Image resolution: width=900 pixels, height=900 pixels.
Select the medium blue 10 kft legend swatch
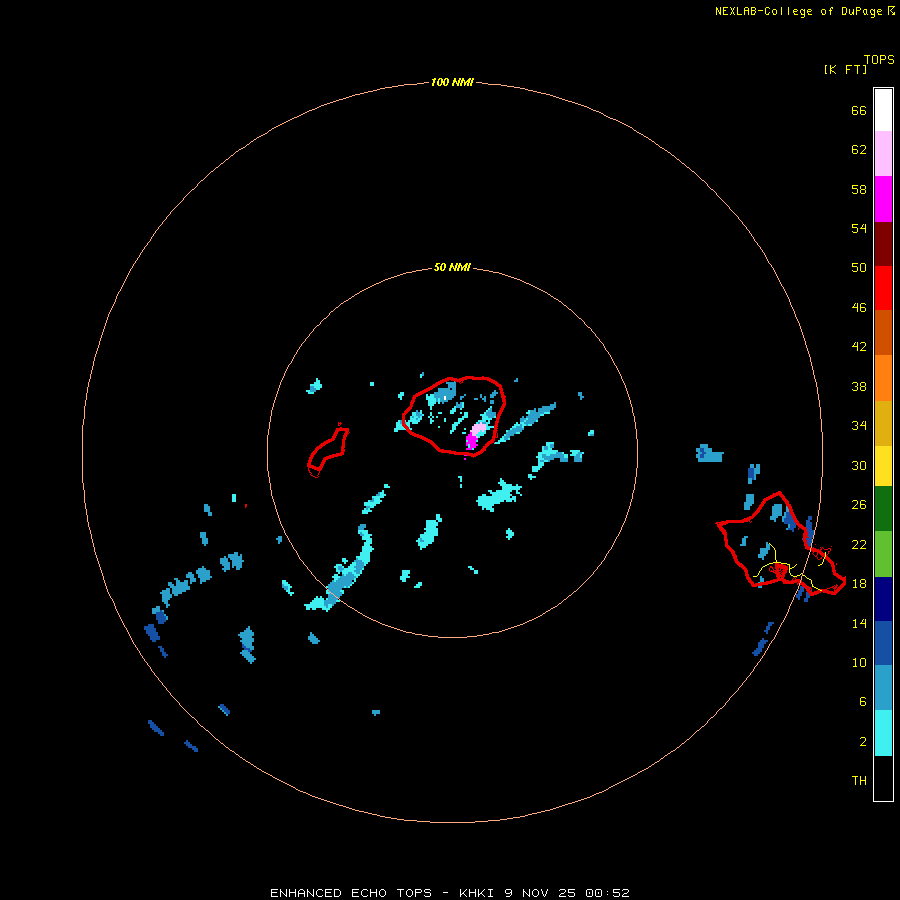tap(883, 643)
